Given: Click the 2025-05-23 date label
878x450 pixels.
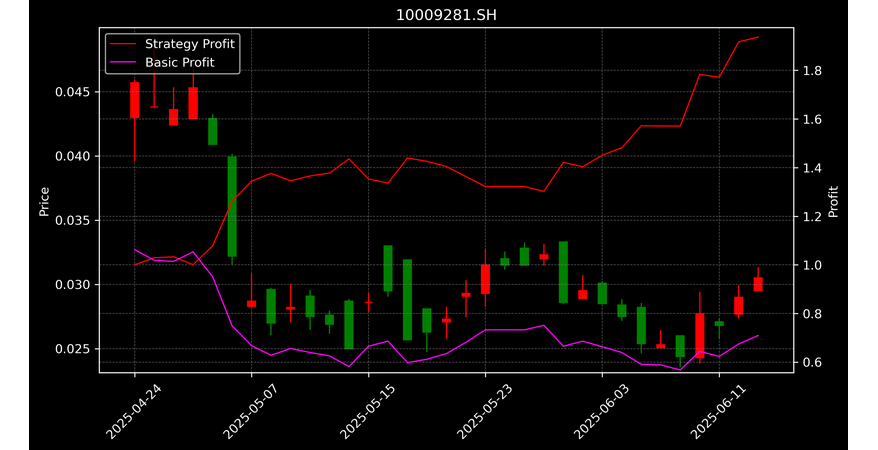Looking at the screenshot, I should point(485,412).
